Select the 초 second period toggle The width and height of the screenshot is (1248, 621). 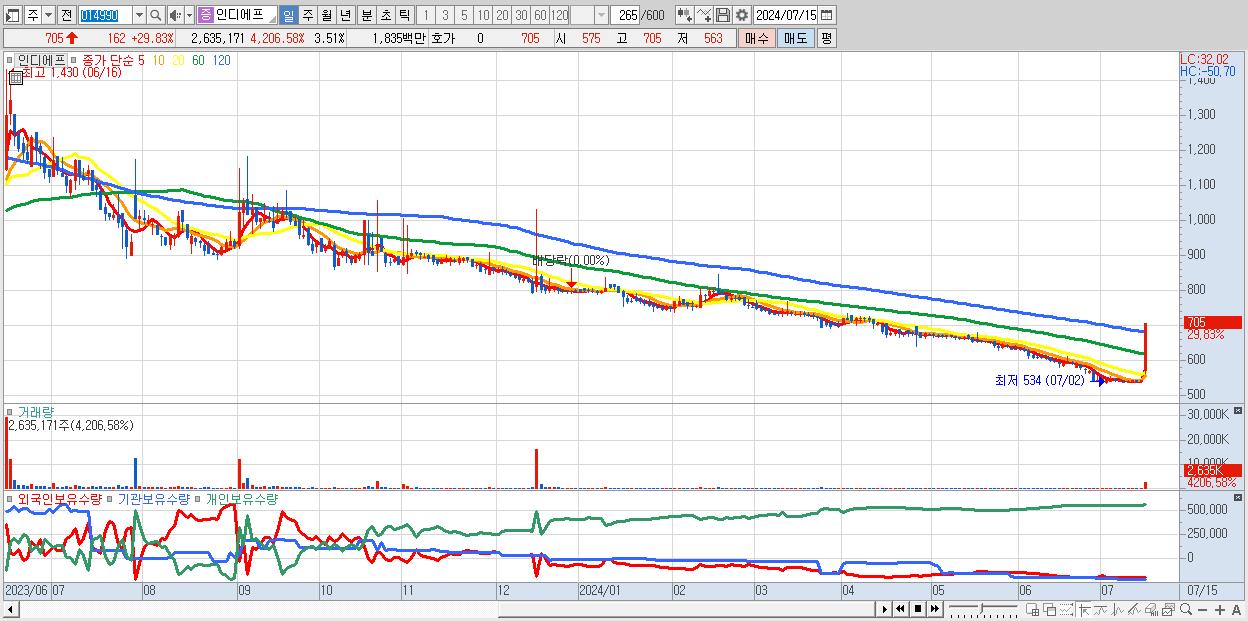tap(385, 15)
